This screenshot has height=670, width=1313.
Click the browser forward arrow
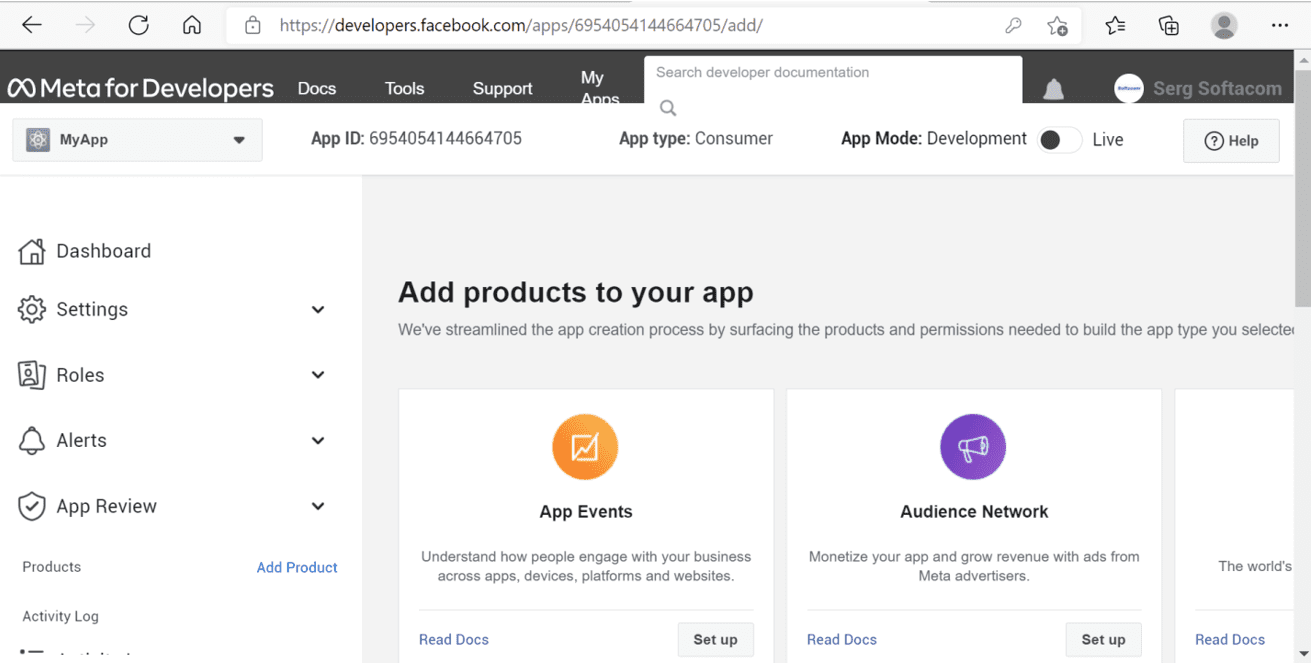pos(85,25)
